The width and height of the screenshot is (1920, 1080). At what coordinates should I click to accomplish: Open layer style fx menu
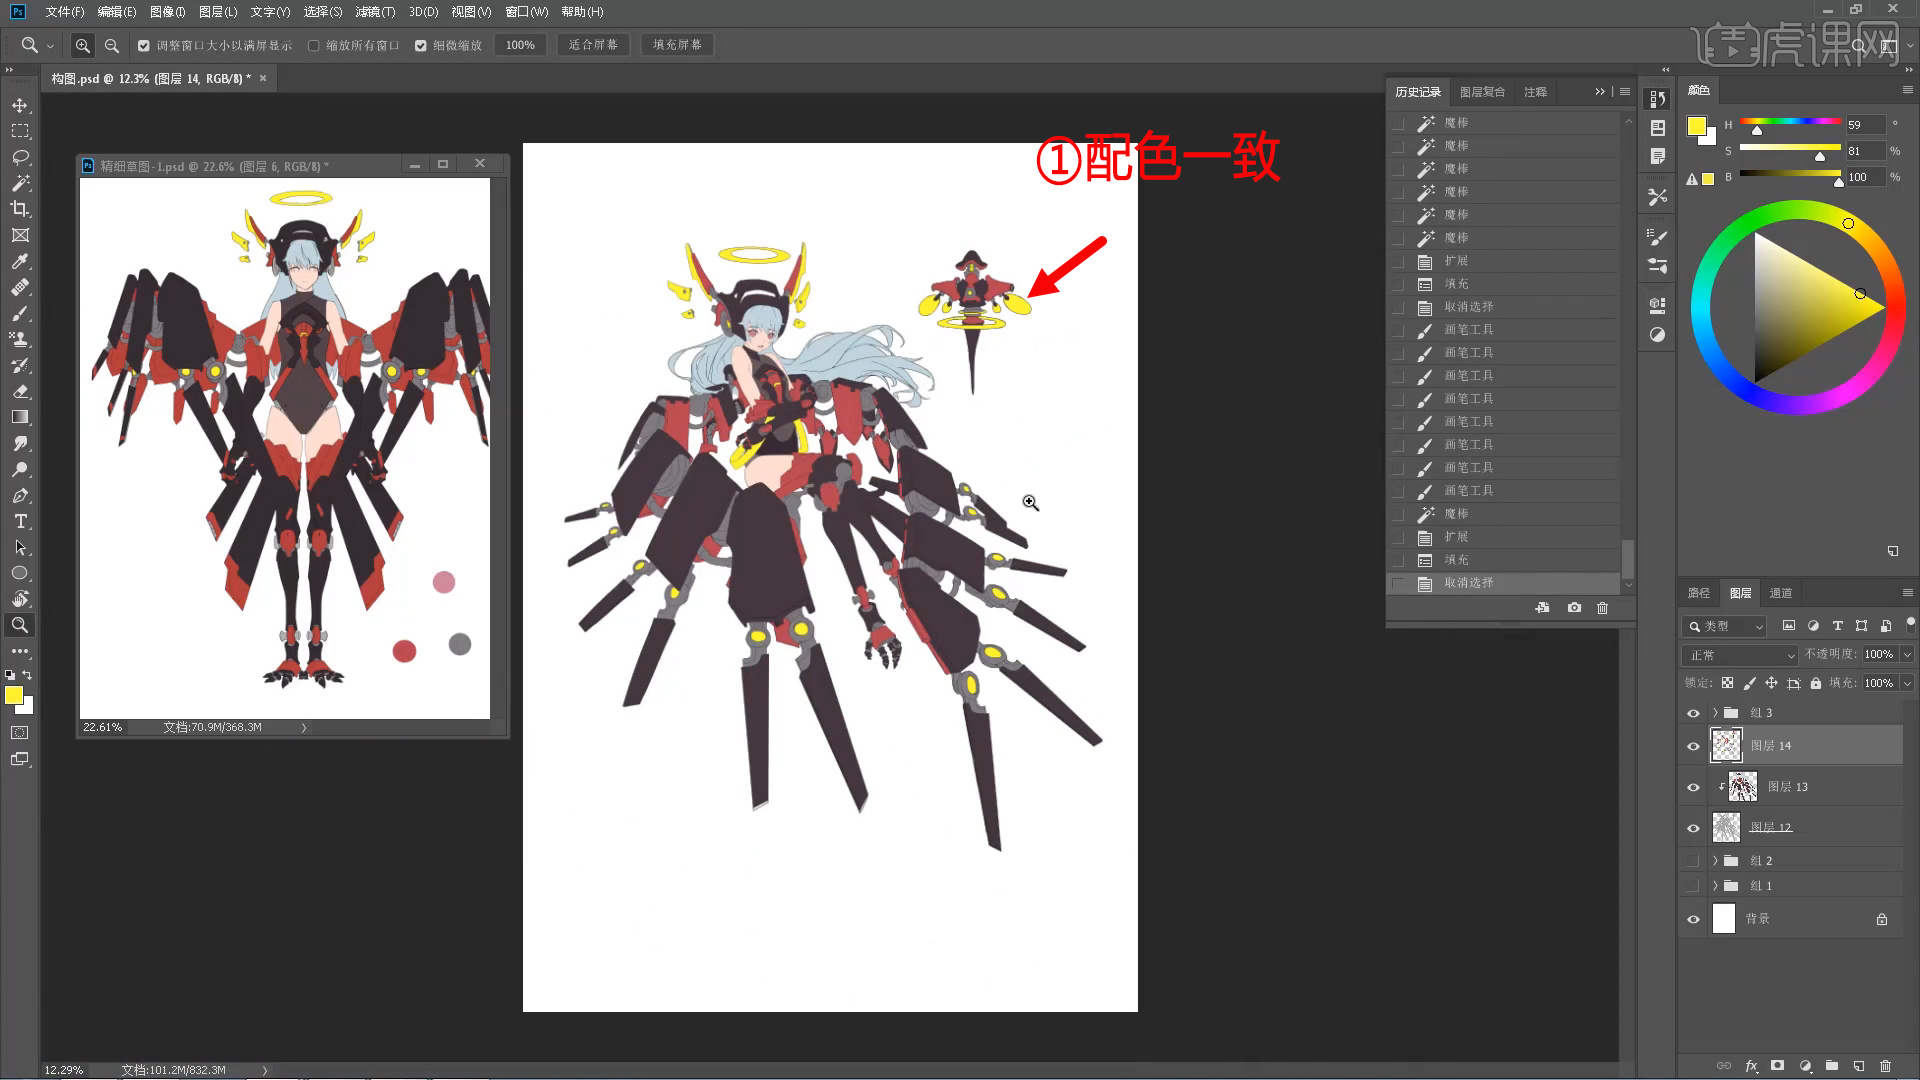click(1751, 1066)
